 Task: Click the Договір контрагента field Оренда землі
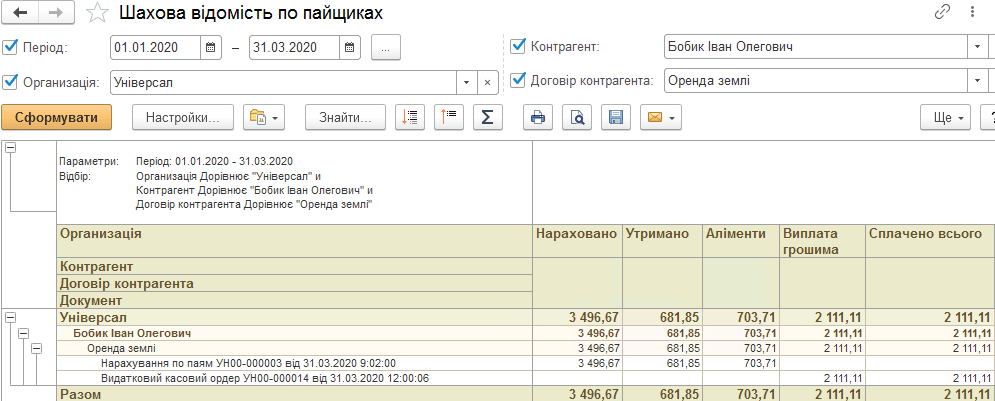[x=815, y=81]
